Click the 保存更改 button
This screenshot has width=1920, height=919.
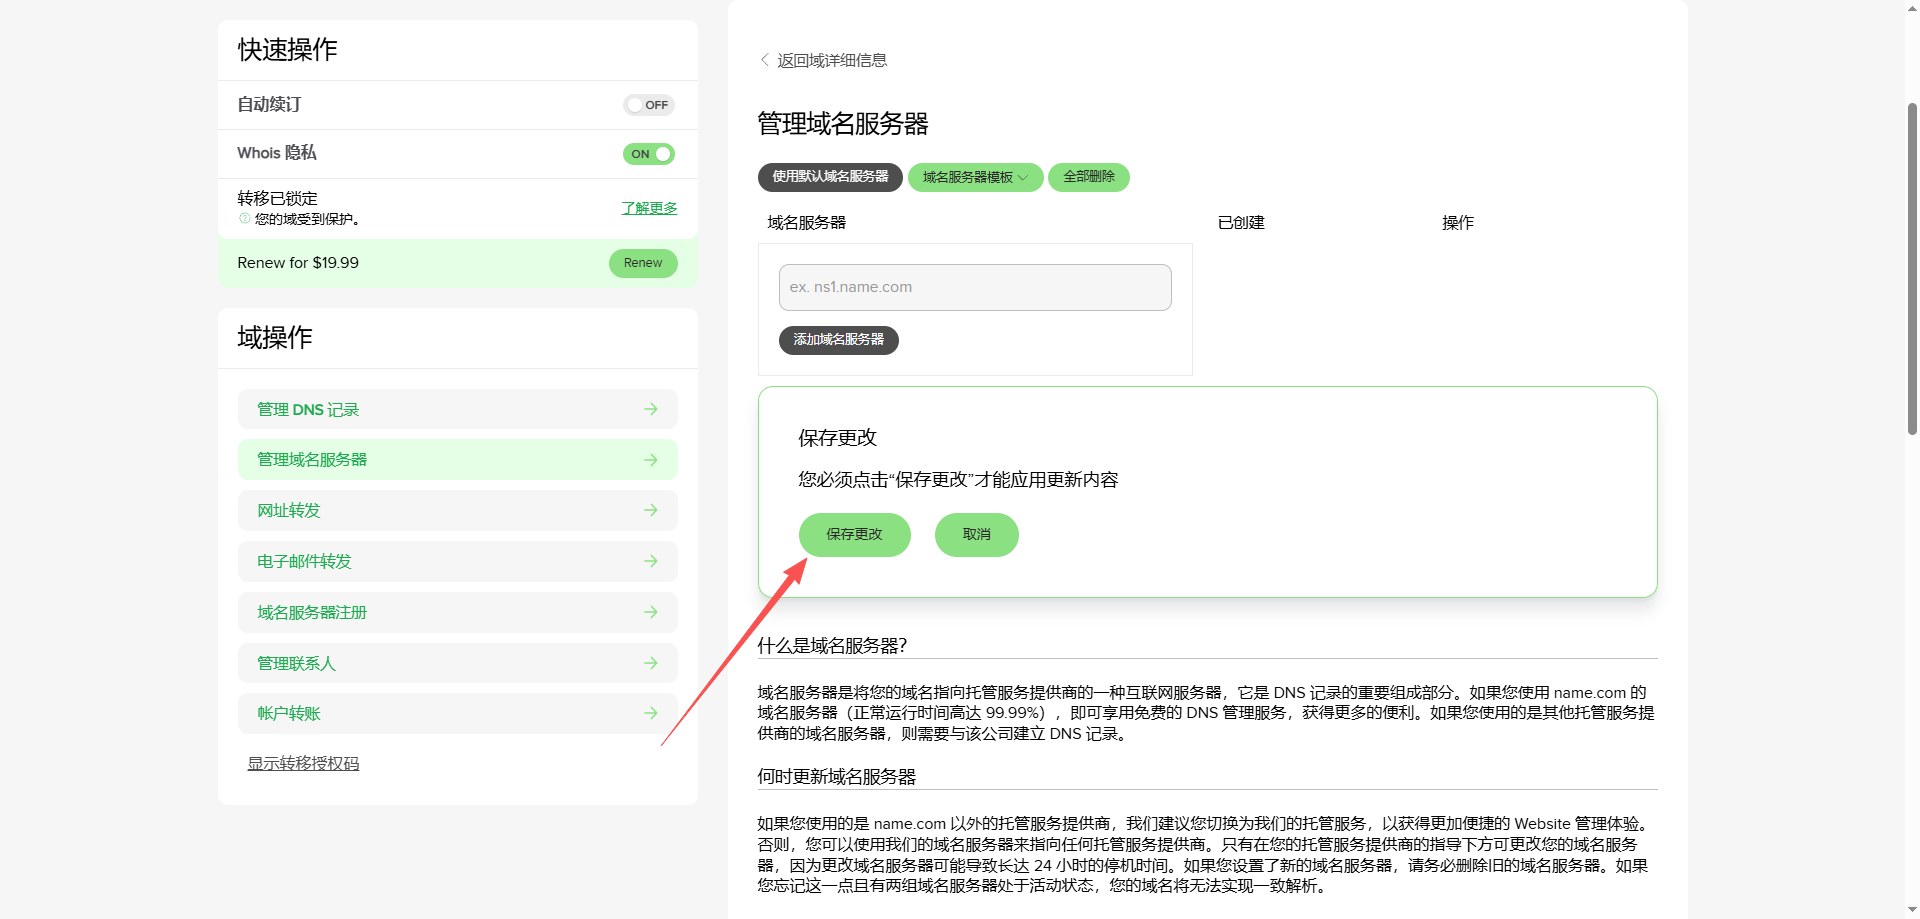pos(855,535)
